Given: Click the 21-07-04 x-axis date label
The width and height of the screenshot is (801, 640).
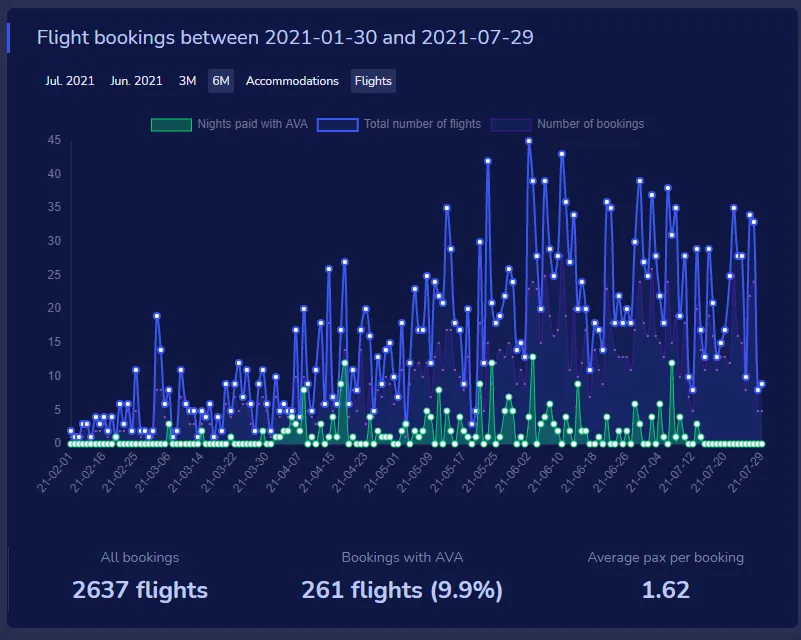Looking at the screenshot, I should point(643,473).
